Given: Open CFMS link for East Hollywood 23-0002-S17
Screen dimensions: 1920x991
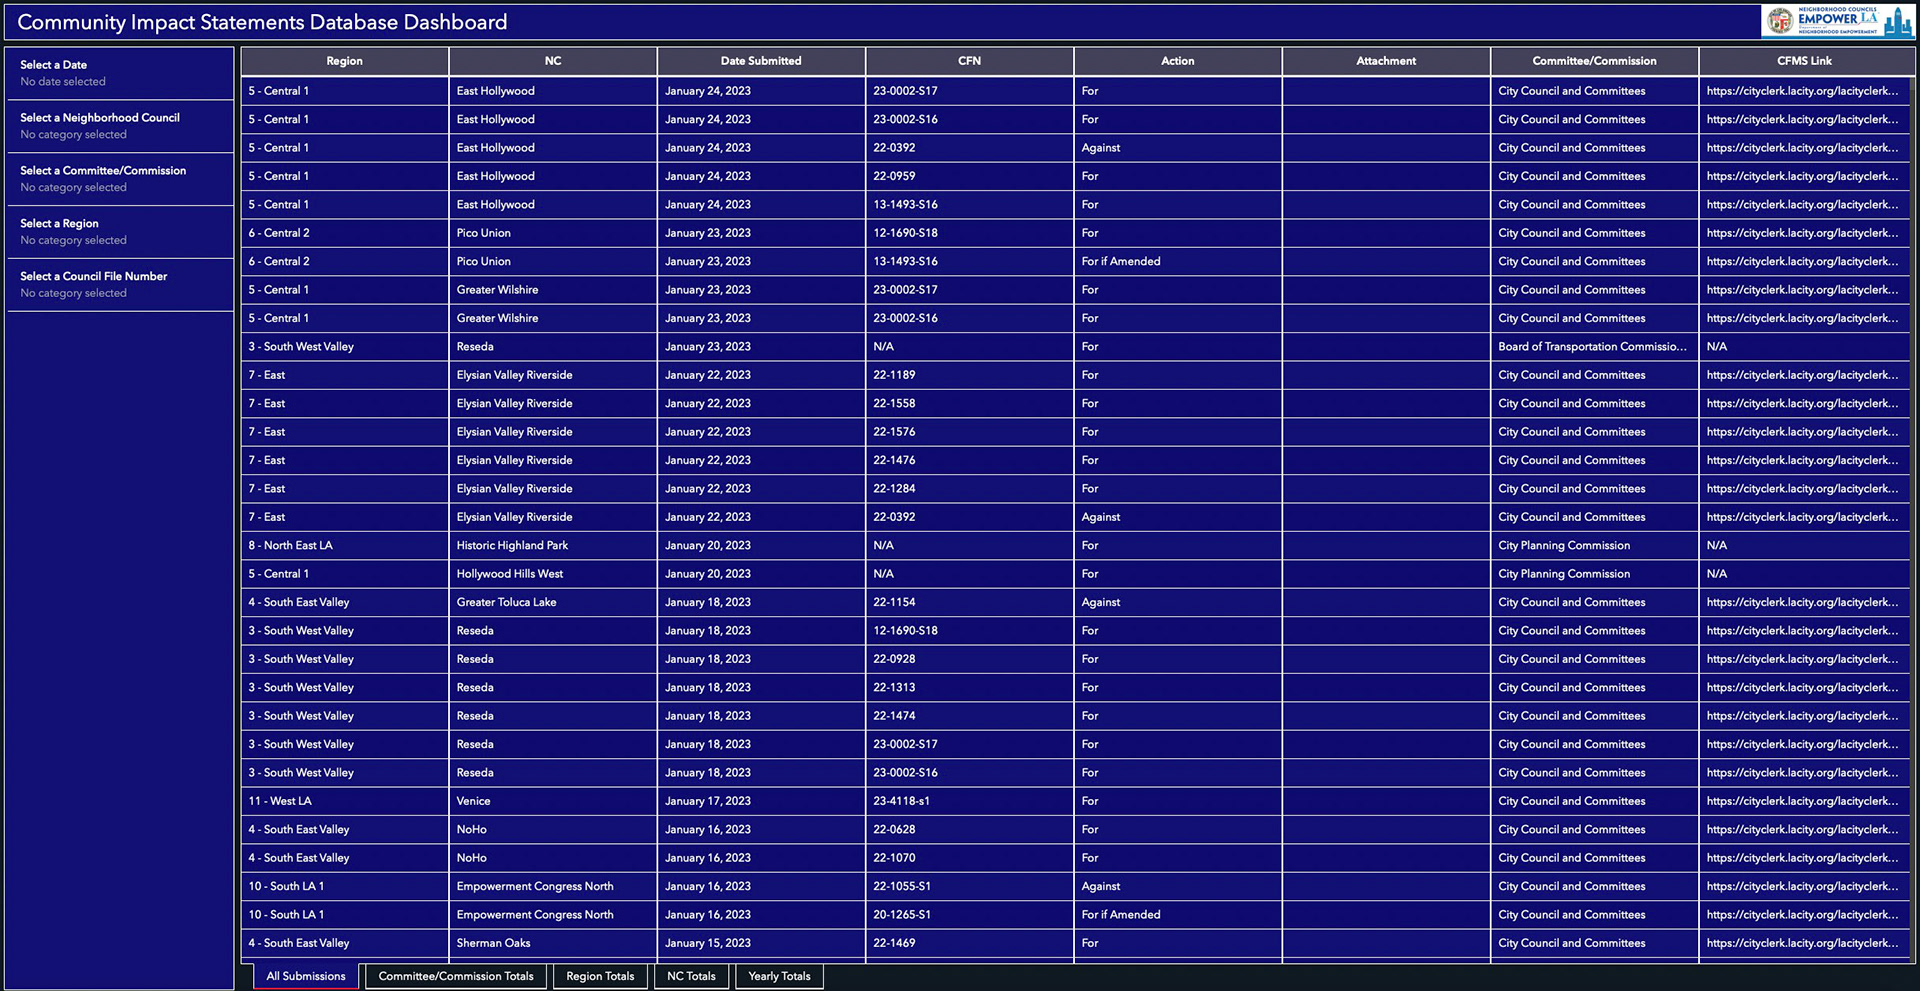Looking at the screenshot, I should [x=1802, y=91].
